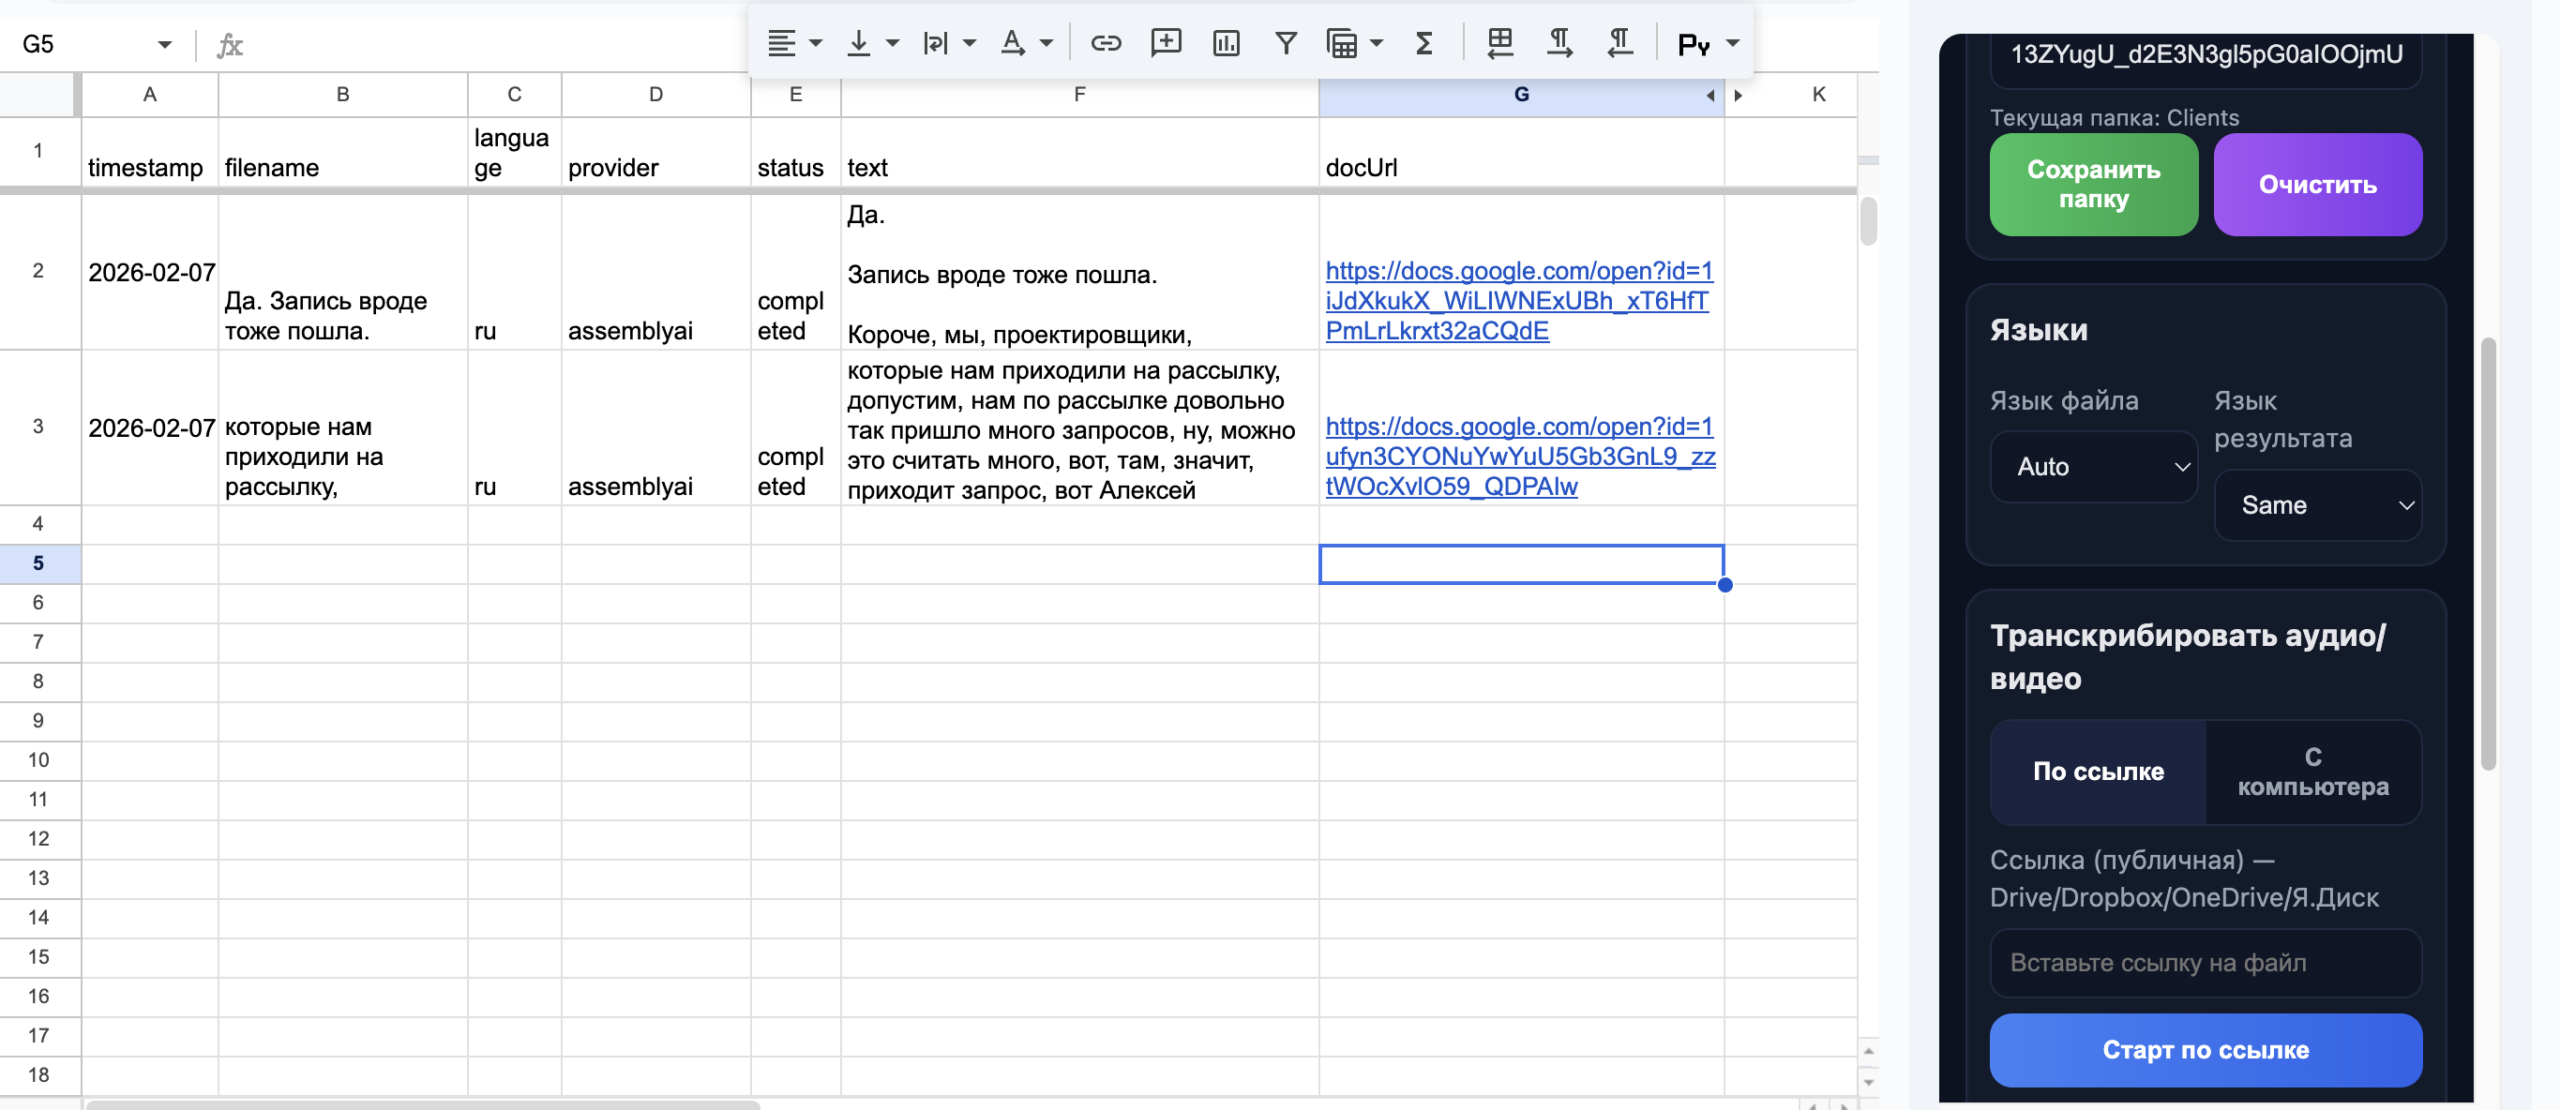This screenshot has width=2560, height=1110.
Task: Open text wrapping options
Action: [x=948, y=43]
